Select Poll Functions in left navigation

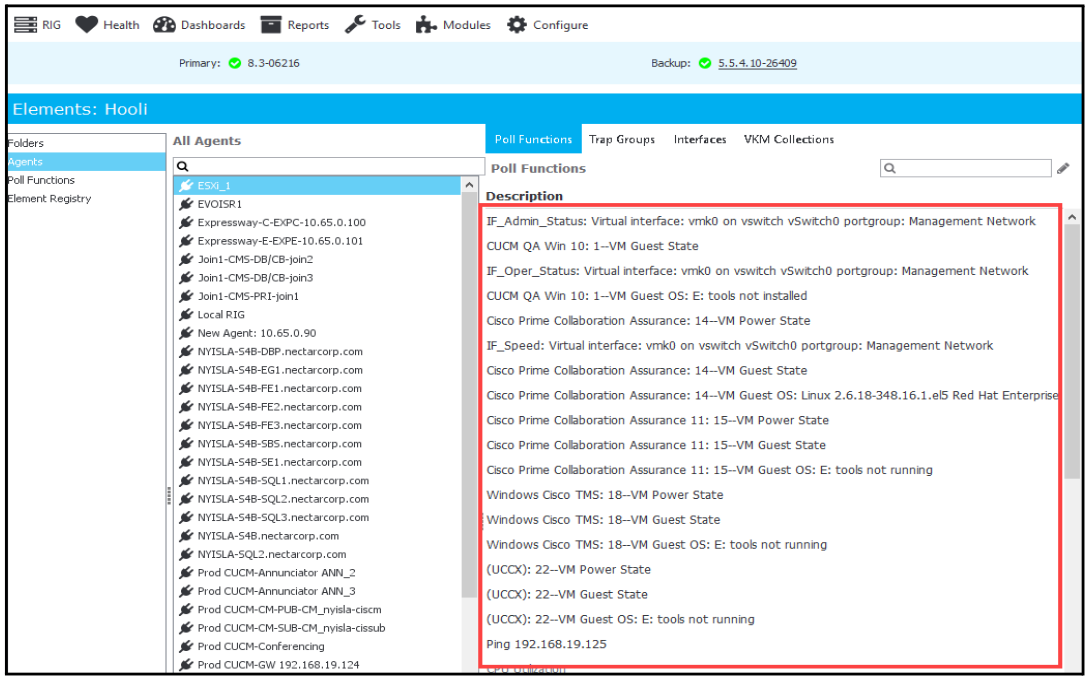41,180
